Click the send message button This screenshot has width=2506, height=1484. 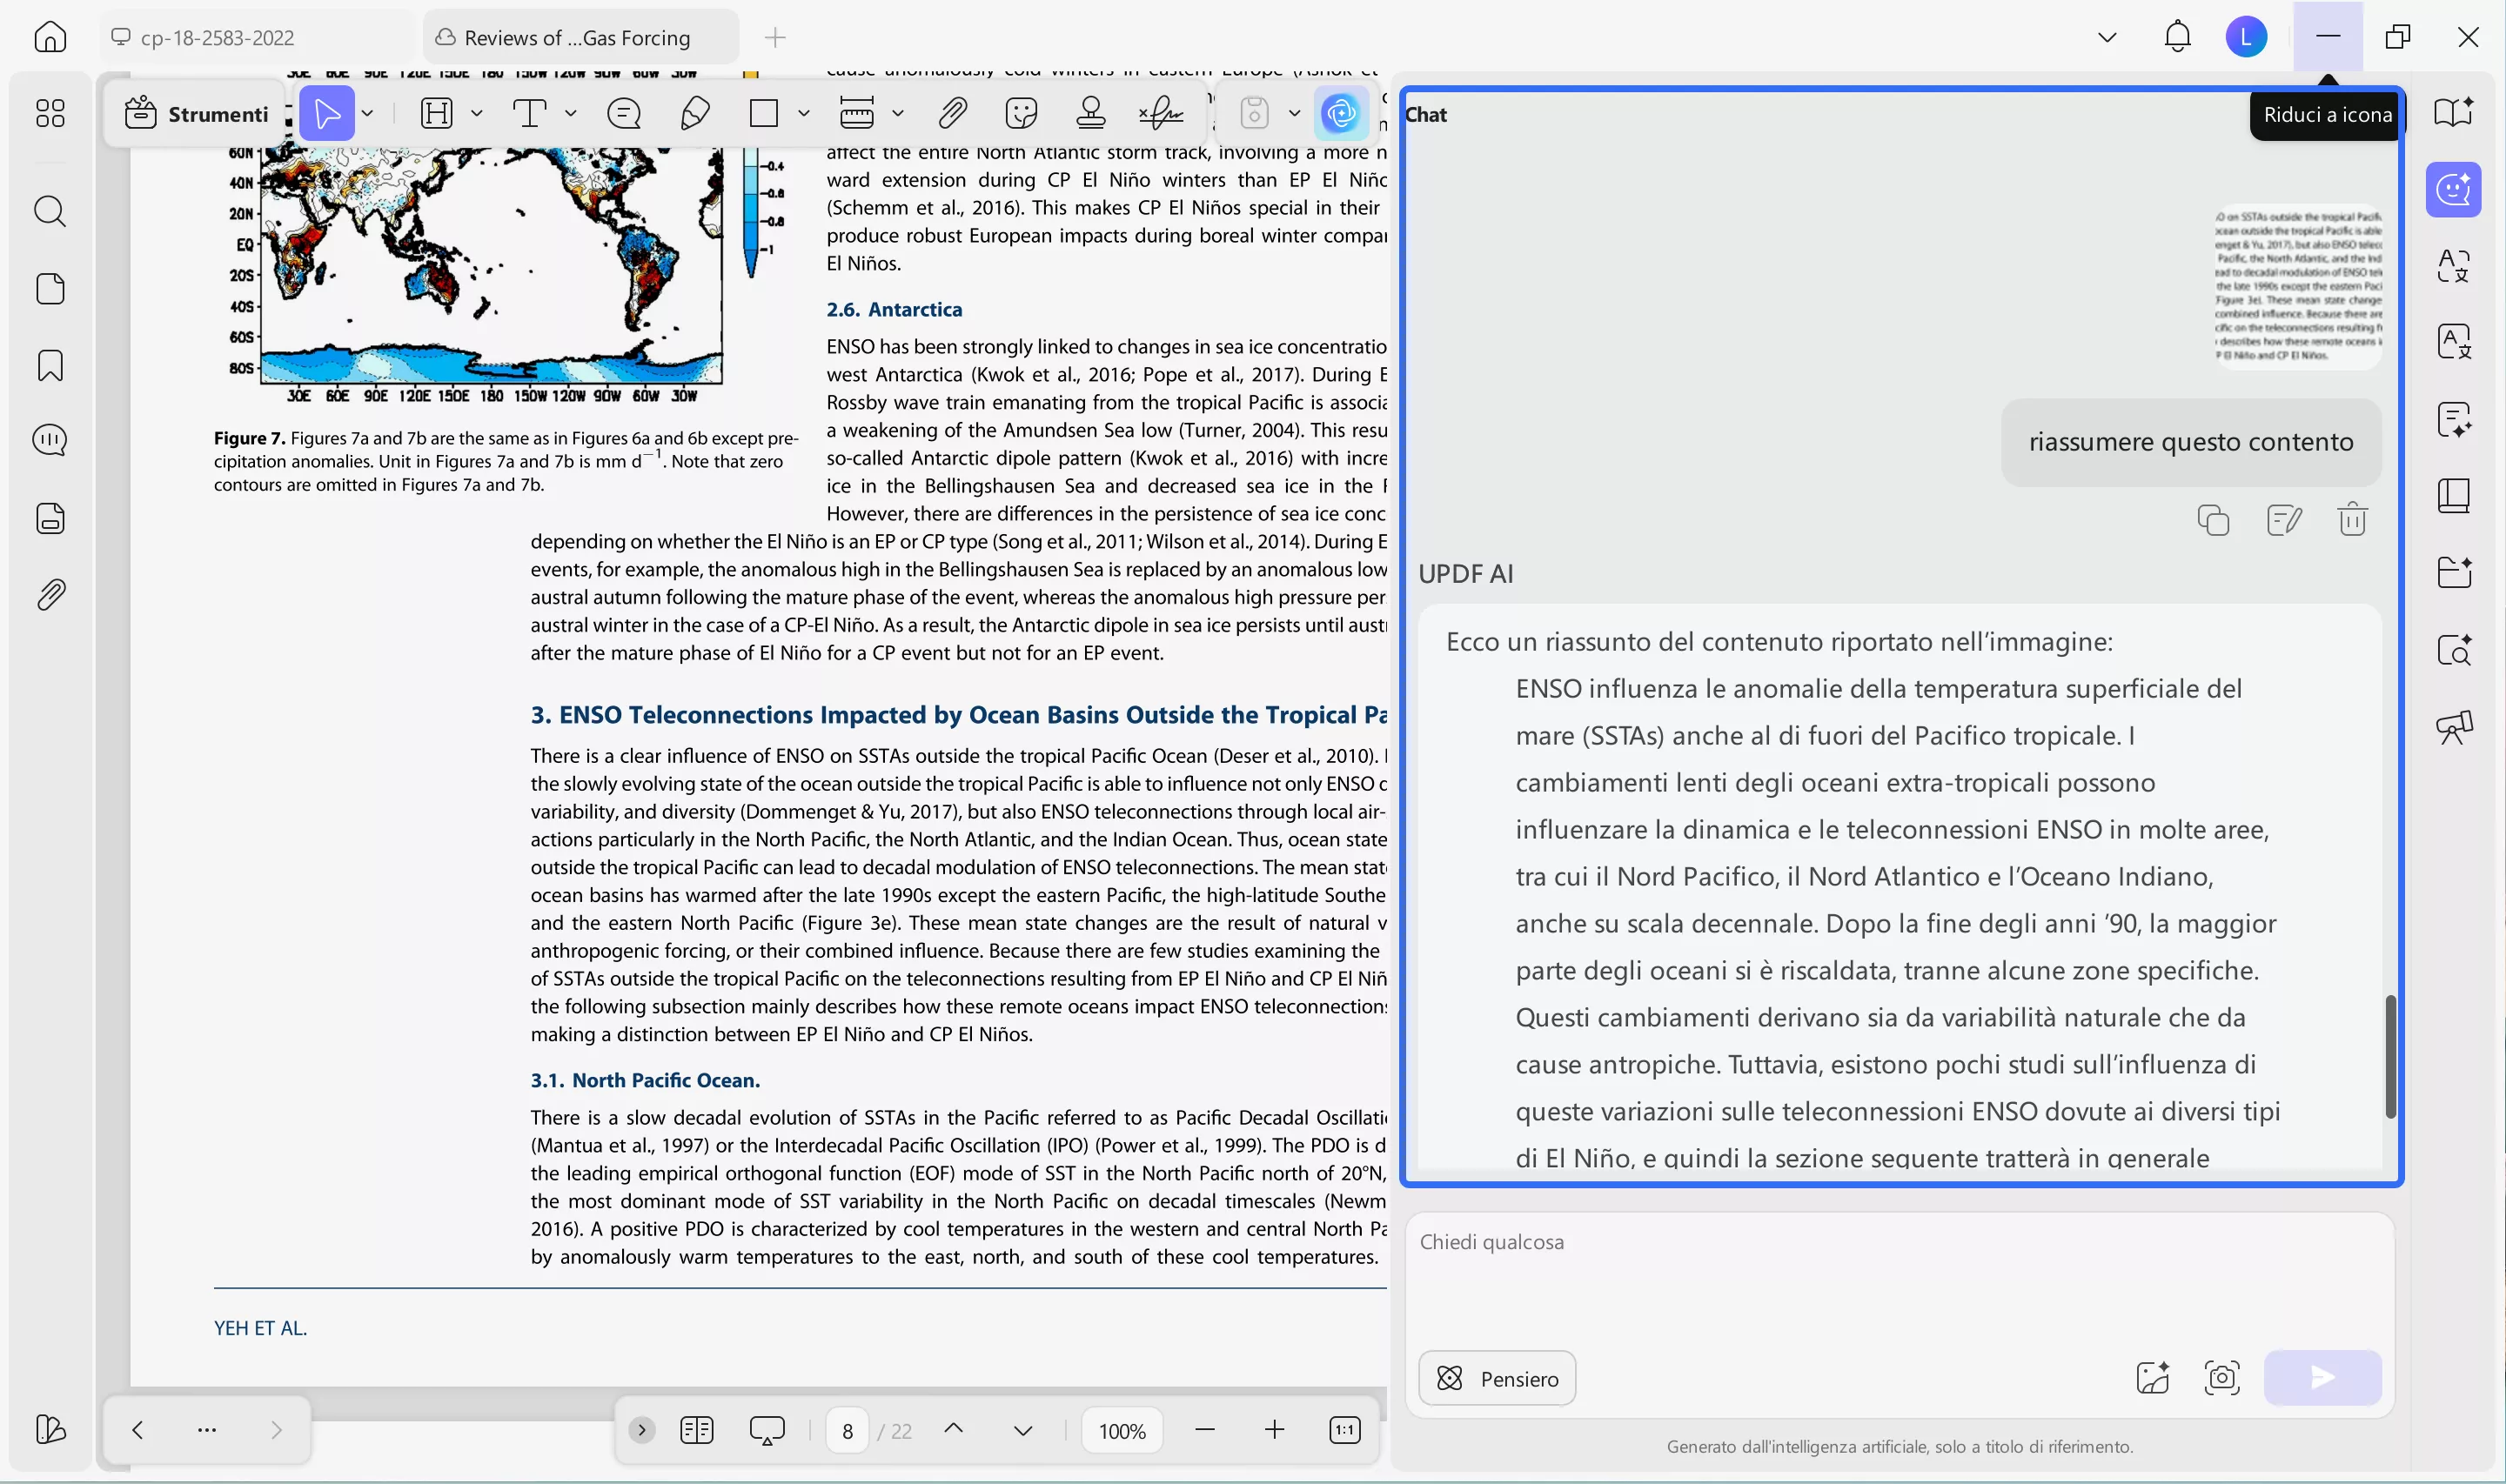tap(2322, 1378)
